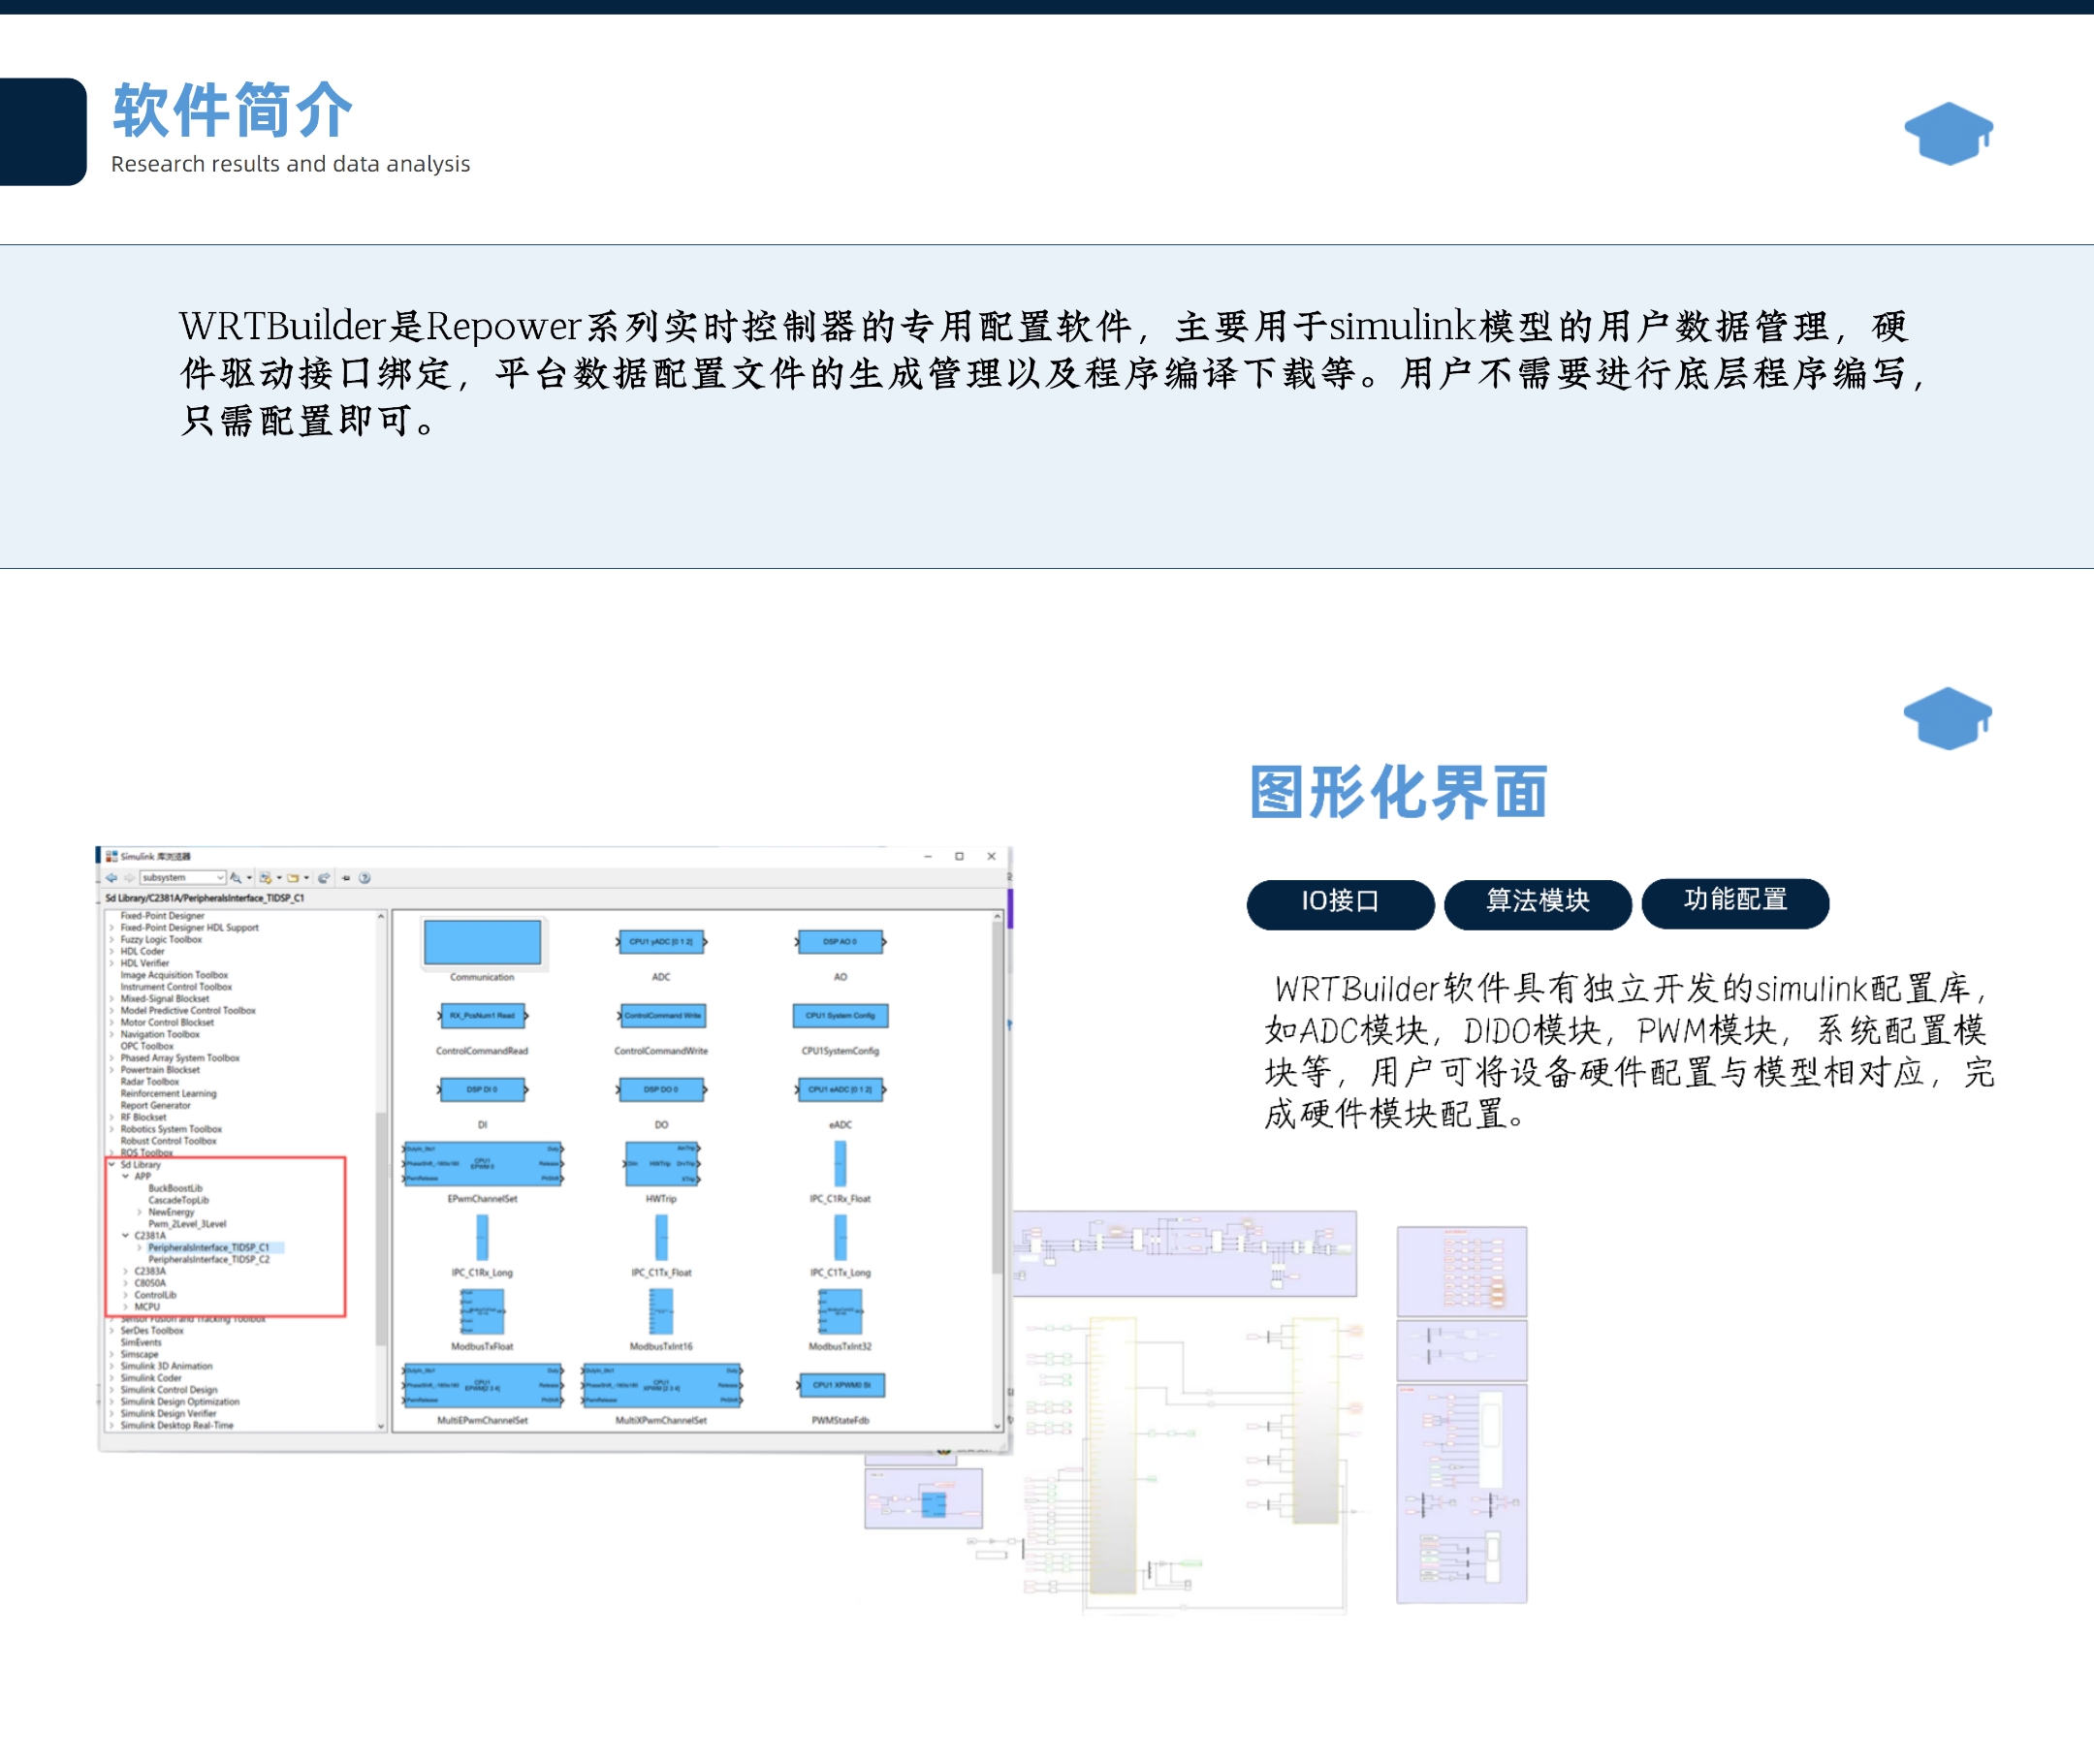Viewport: 2094px width, 1764px height.
Task: Click the CPU1 System Config block
Action: click(x=840, y=1016)
